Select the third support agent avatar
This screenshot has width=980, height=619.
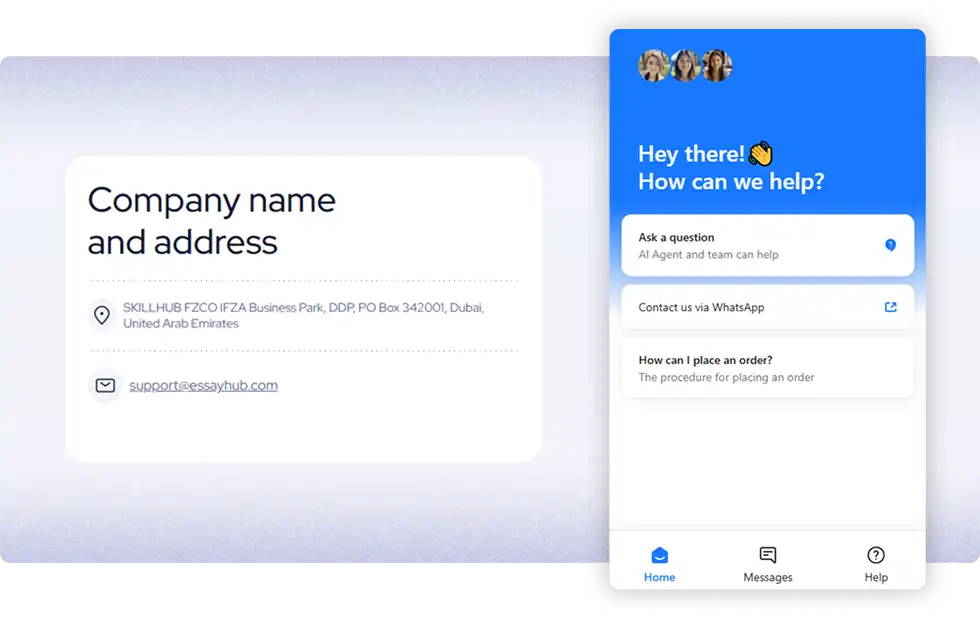pos(716,66)
